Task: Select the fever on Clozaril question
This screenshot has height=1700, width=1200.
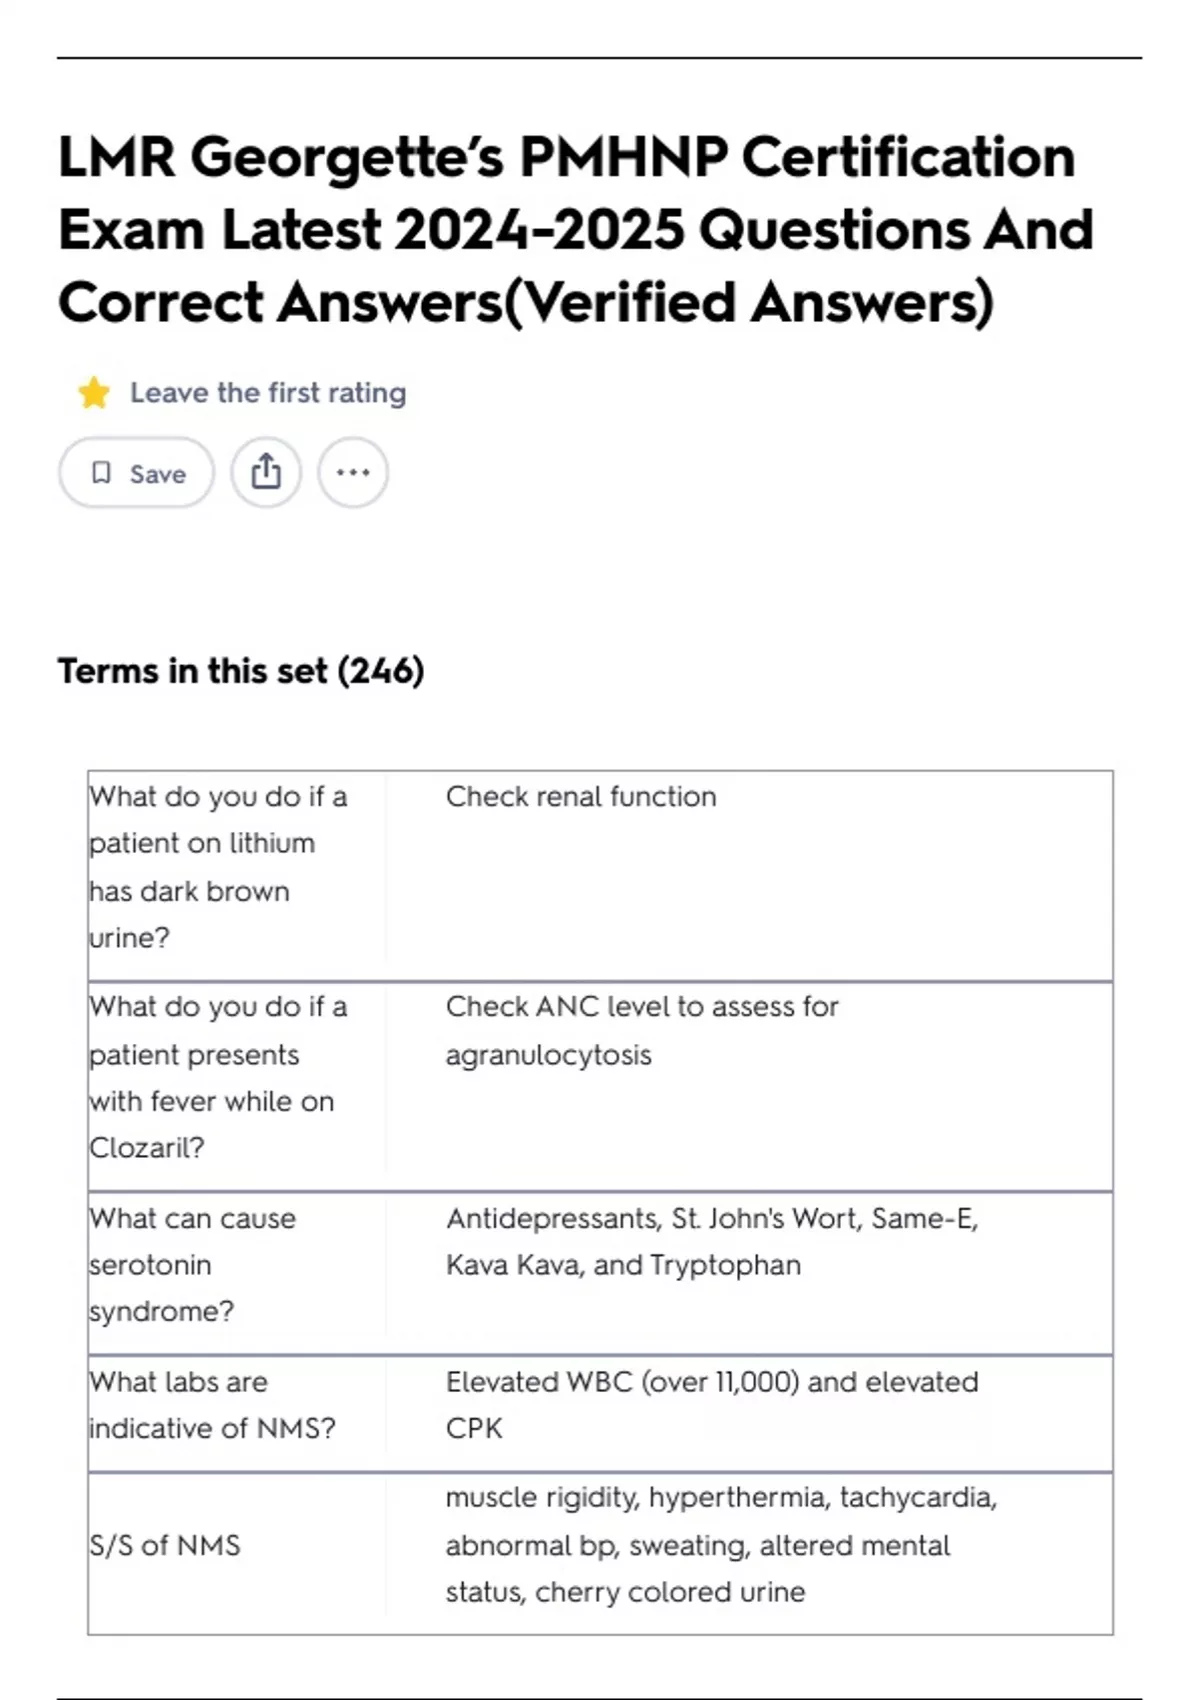Action: click(x=218, y=1077)
